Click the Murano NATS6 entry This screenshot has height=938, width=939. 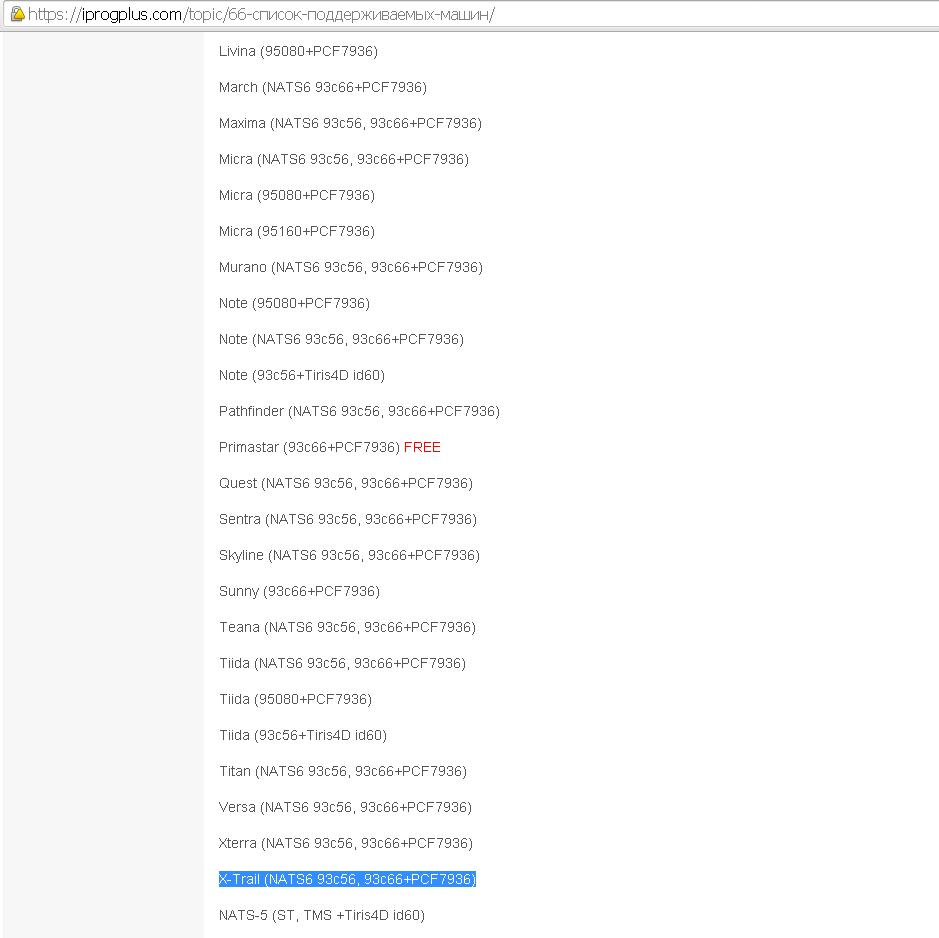(351, 267)
